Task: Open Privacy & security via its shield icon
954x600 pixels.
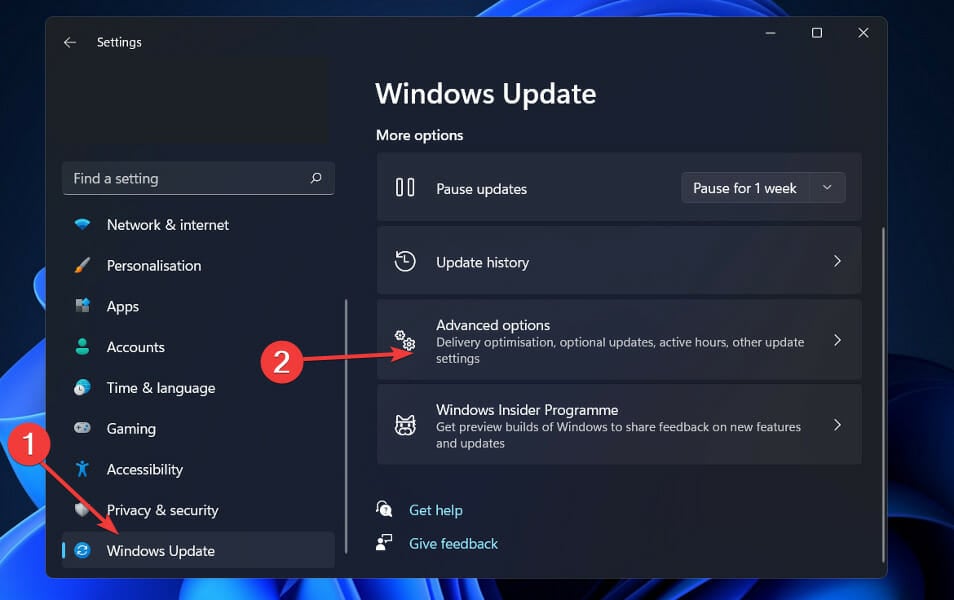Action: tap(82, 510)
